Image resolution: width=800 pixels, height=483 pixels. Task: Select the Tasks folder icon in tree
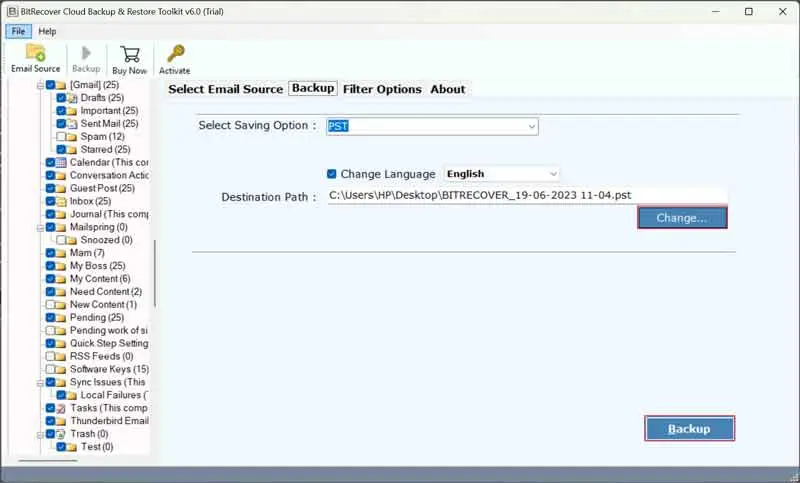[62, 408]
